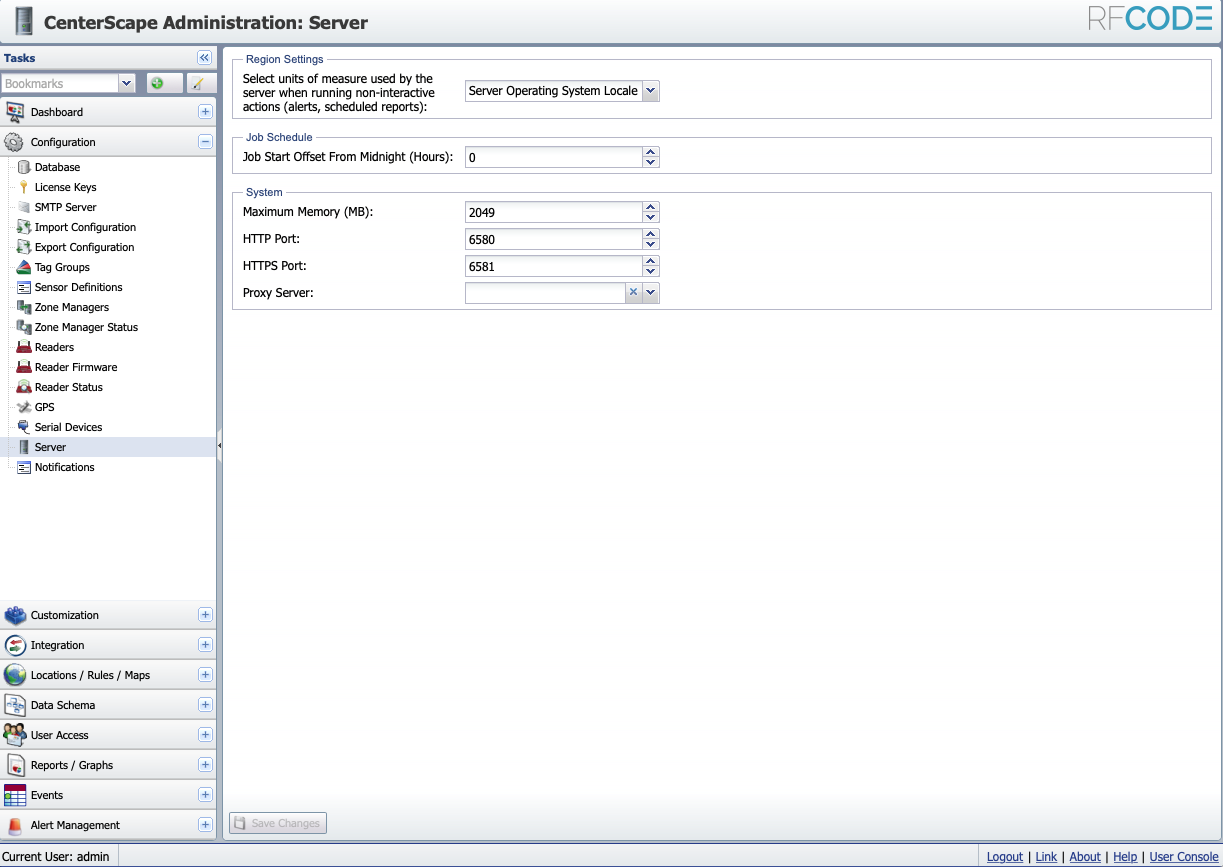Image resolution: width=1223 pixels, height=867 pixels.
Task: Click the Link link in footer
Action: click(x=1046, y=857)
